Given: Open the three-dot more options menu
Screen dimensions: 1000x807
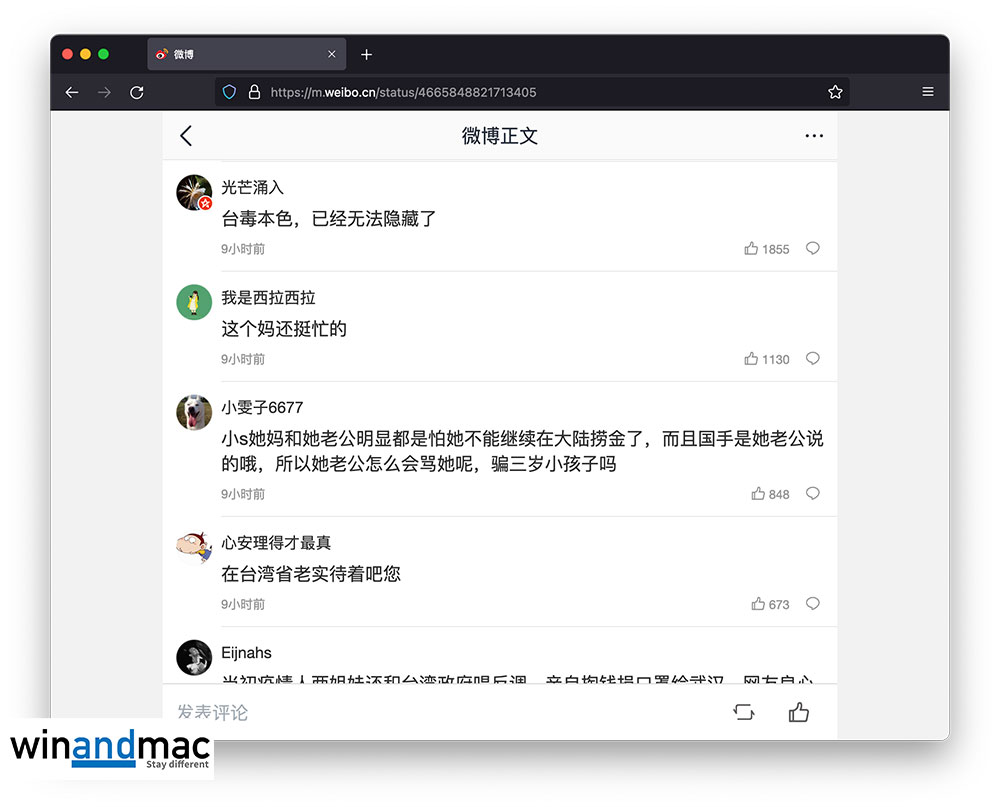Looking at the screenshot, I should (x=814, y=136).
